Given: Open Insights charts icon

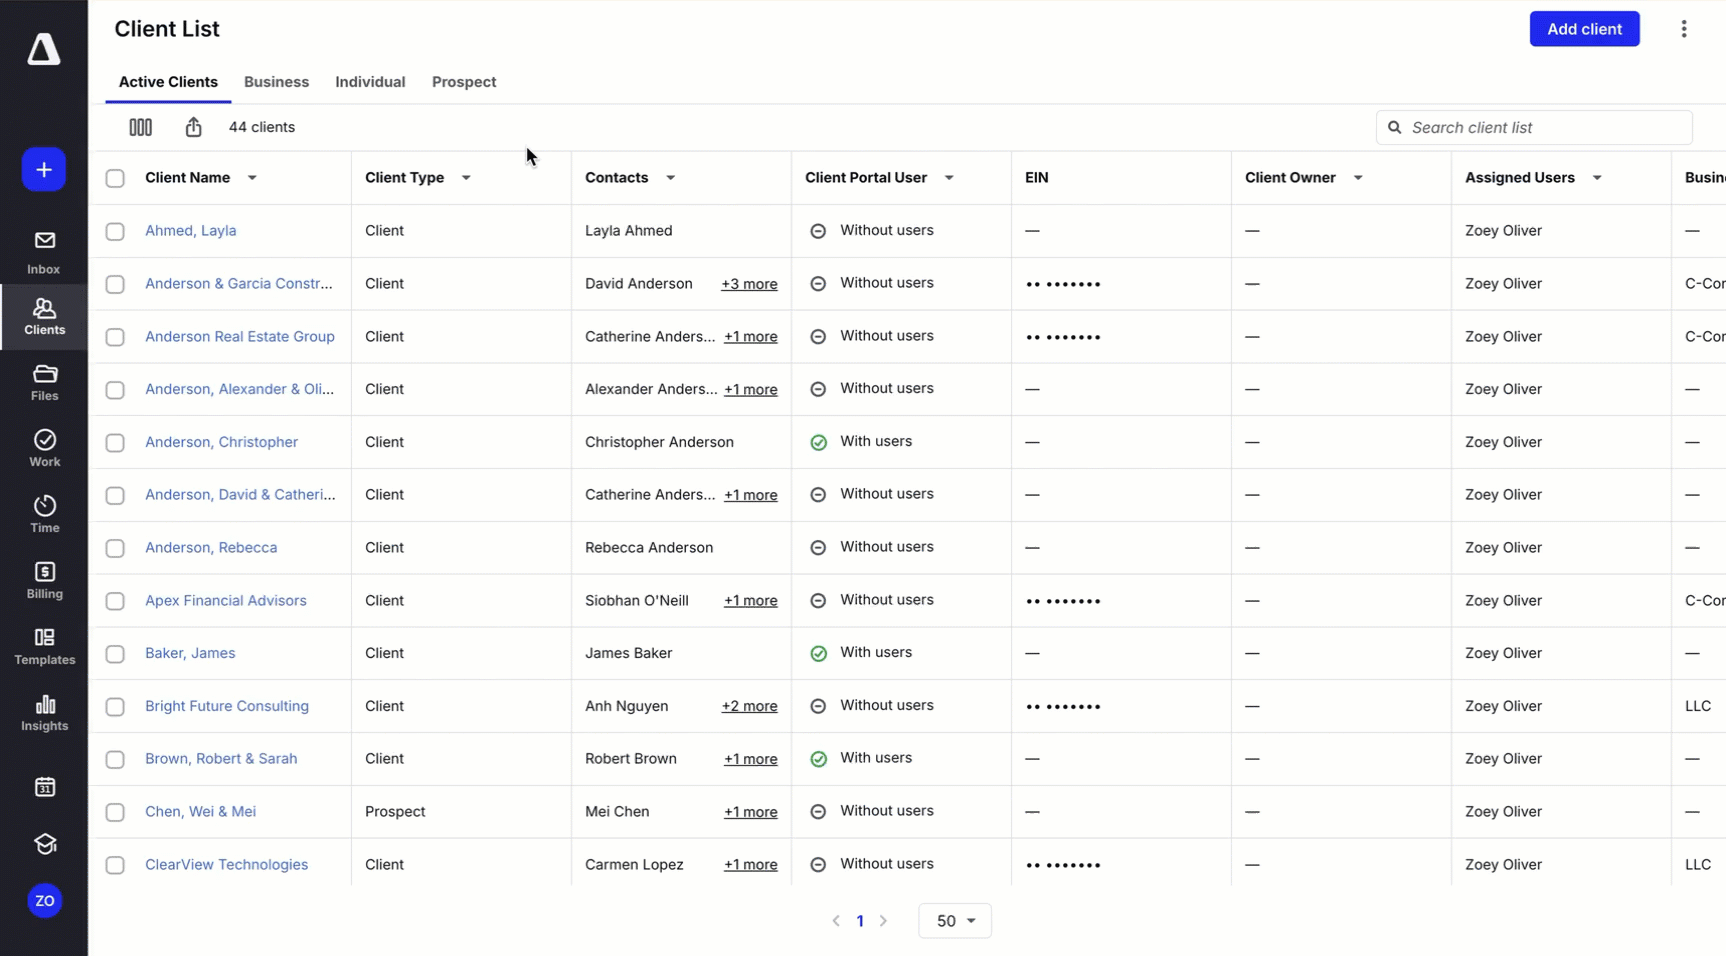Looking at the screenshot, I should pyautogui.click(x=44, y=713).
